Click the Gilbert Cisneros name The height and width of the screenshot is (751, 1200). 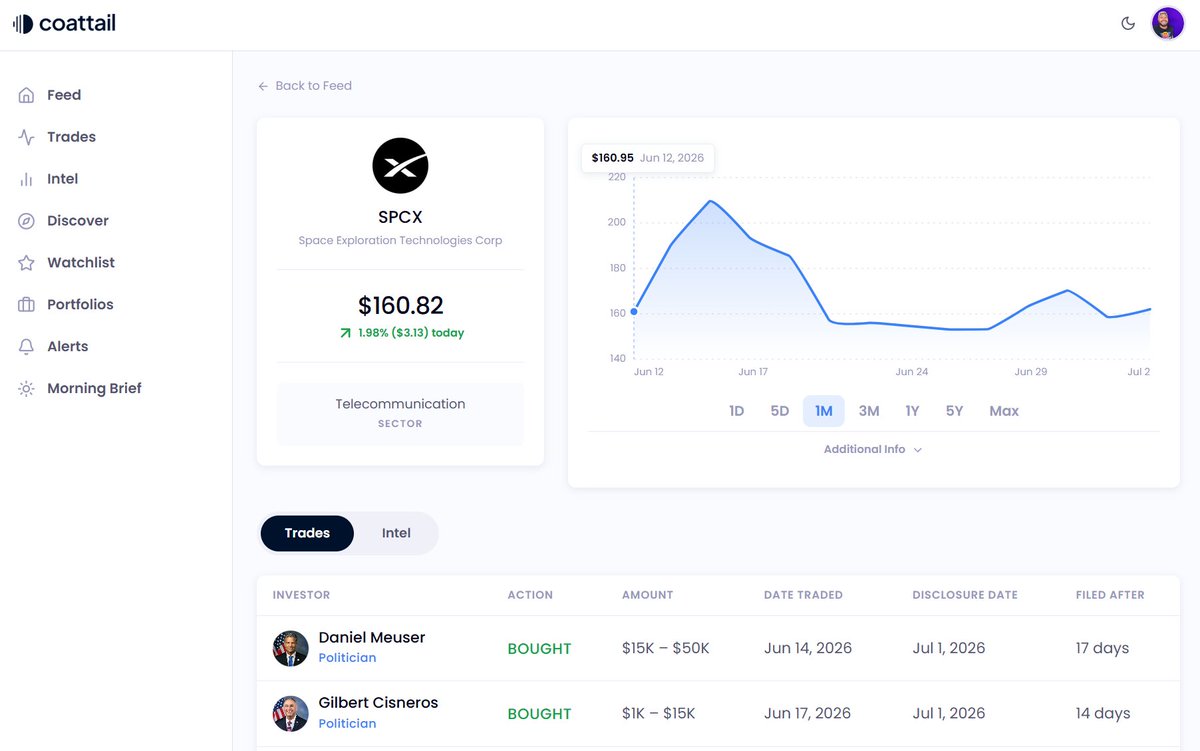pyautogui.click(x=378, y=703)
